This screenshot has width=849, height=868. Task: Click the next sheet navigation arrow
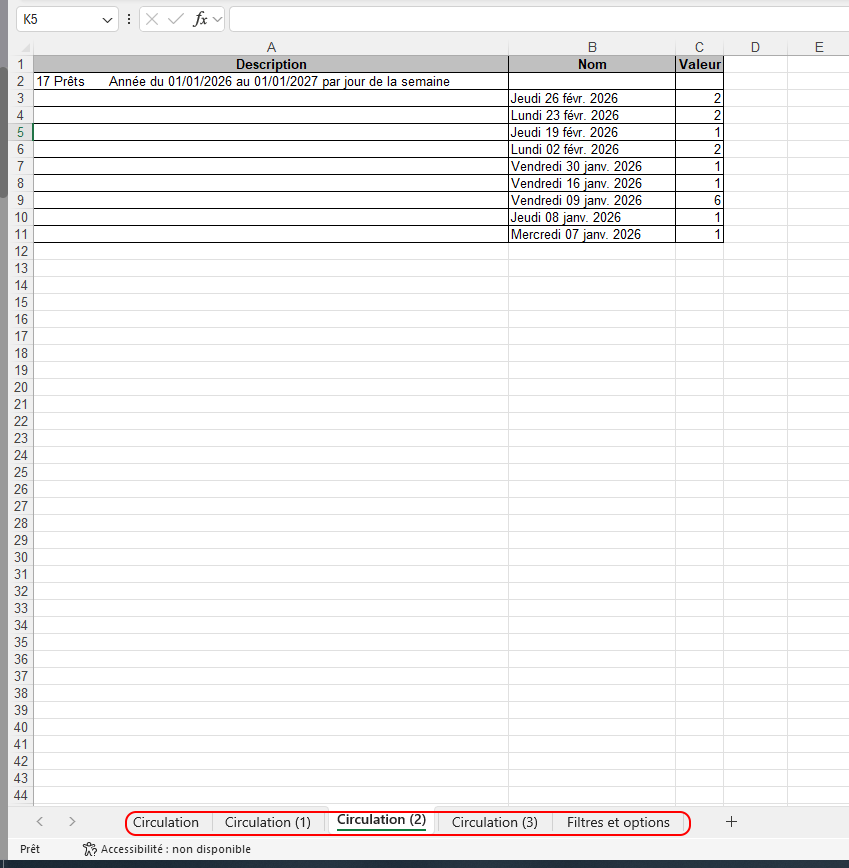tap(71, 822)
